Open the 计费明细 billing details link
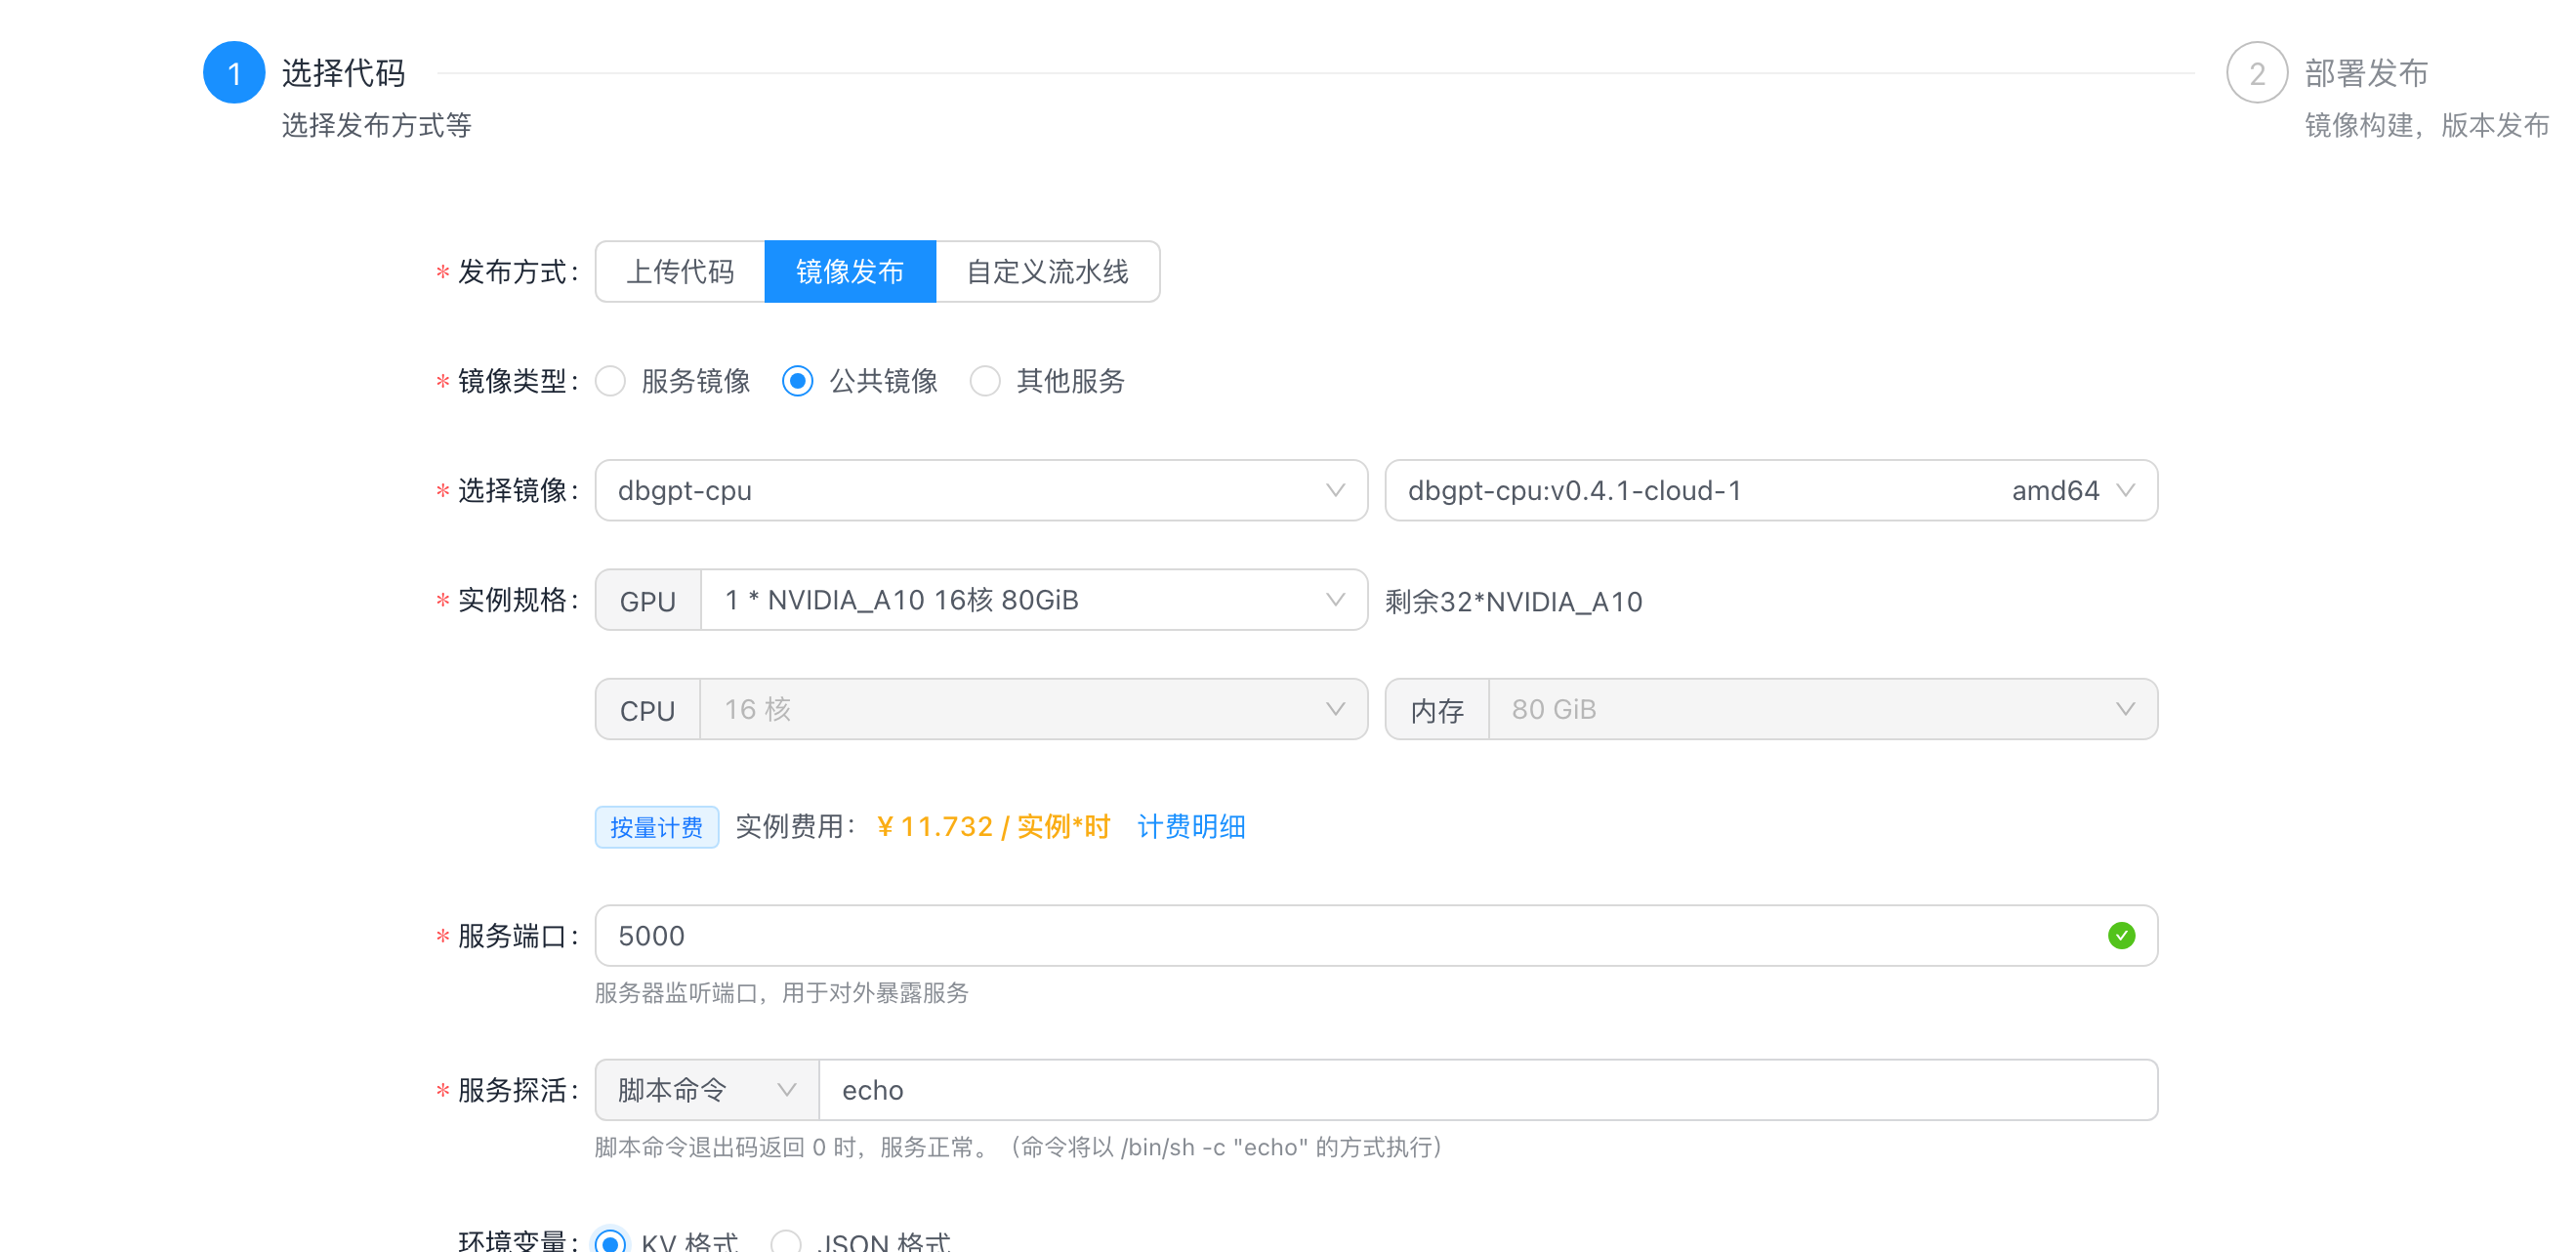Image resolution: width=2576 pixels, height=1252 pixels. coord(1190,826)
